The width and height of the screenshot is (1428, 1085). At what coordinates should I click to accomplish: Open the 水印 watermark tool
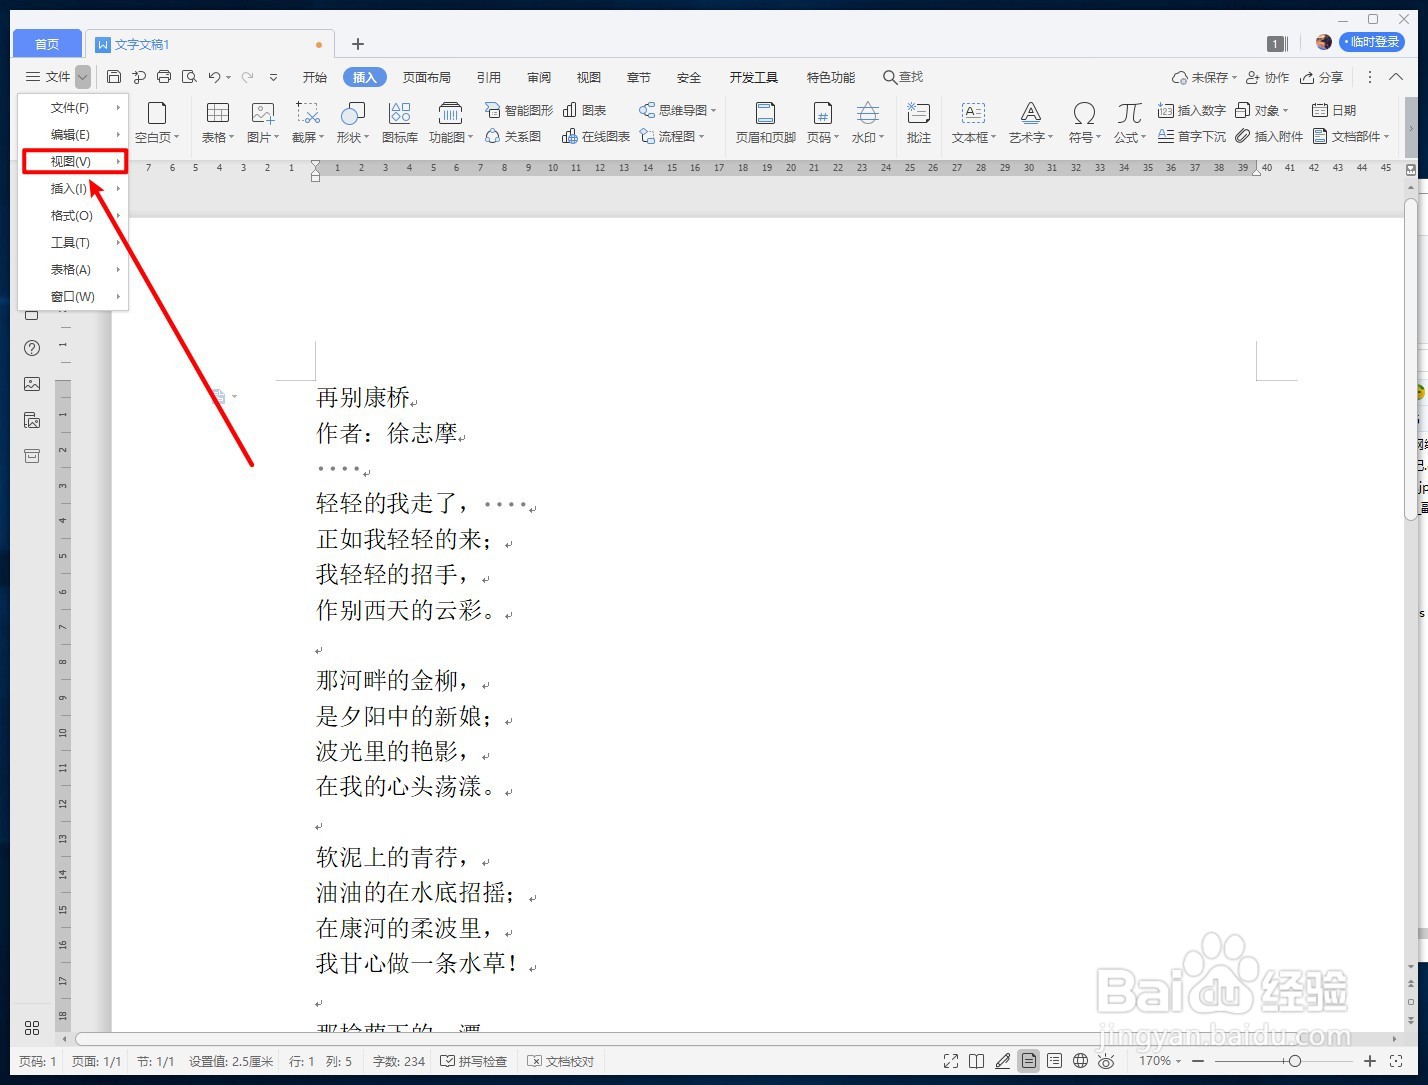[x=866, y=120]
